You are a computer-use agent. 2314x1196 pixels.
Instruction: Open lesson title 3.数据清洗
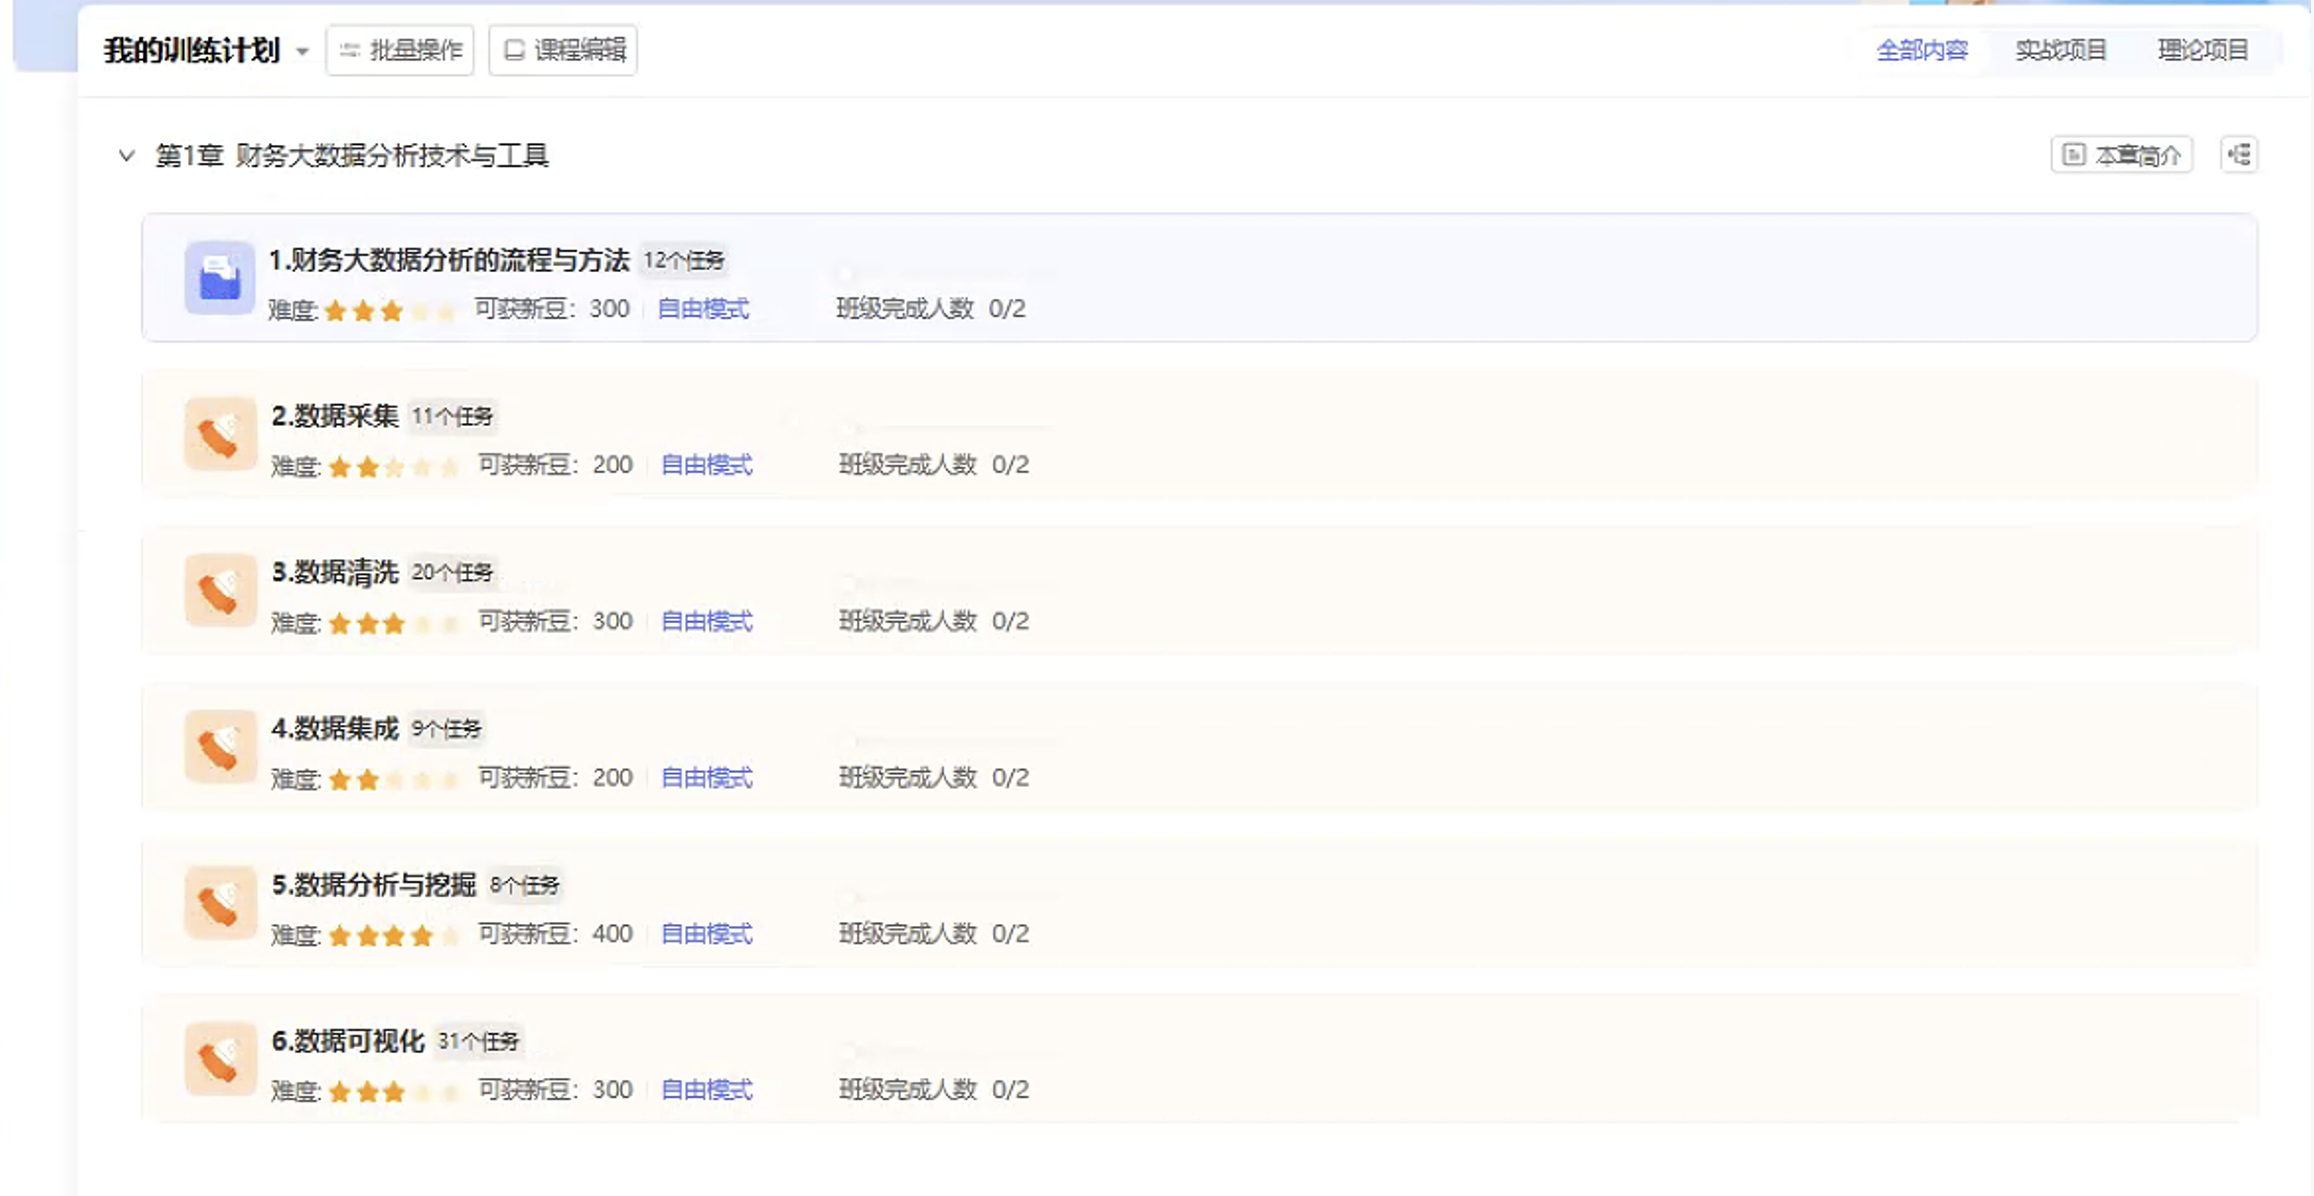[x=335, y=572]
